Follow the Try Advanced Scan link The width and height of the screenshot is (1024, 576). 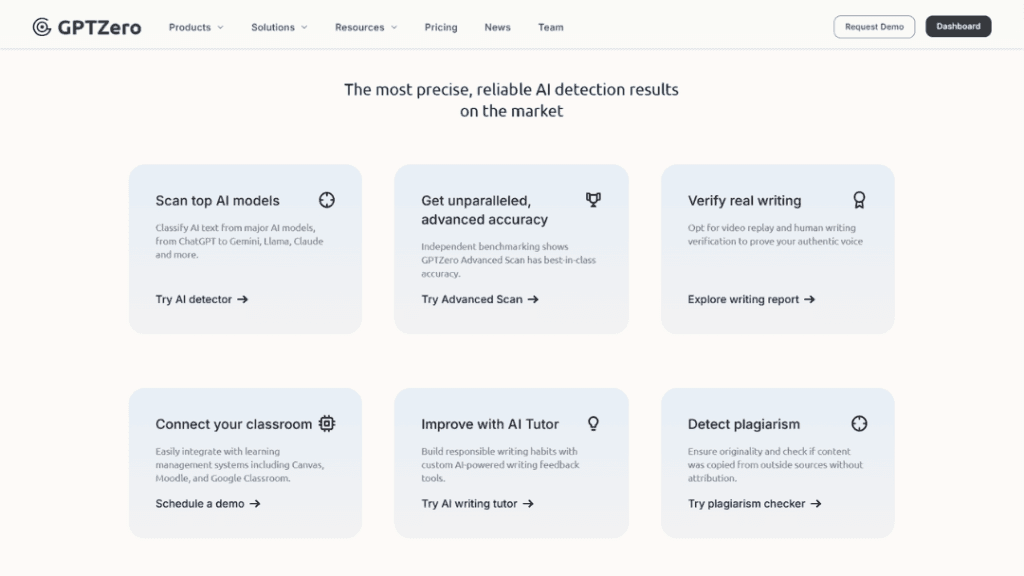480,299
